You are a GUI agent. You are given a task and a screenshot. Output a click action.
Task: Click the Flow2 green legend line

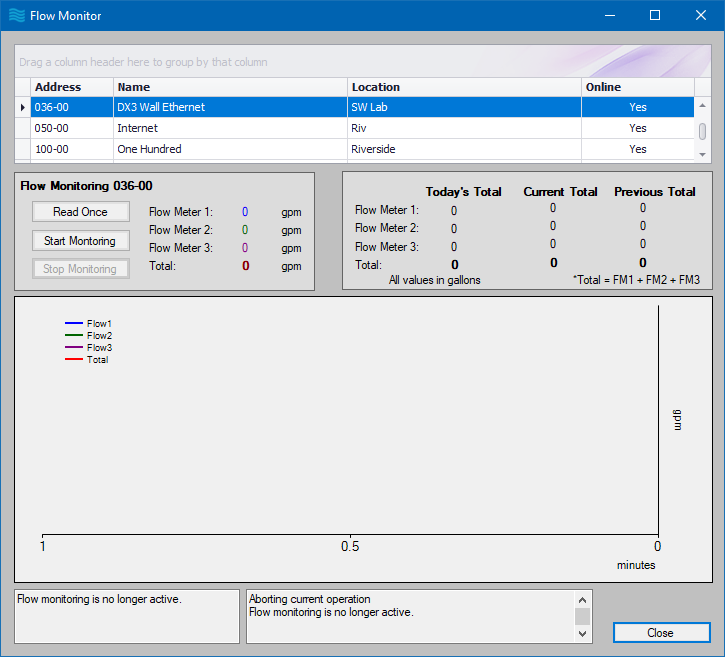pyautogui.click(x=74, y=335)
